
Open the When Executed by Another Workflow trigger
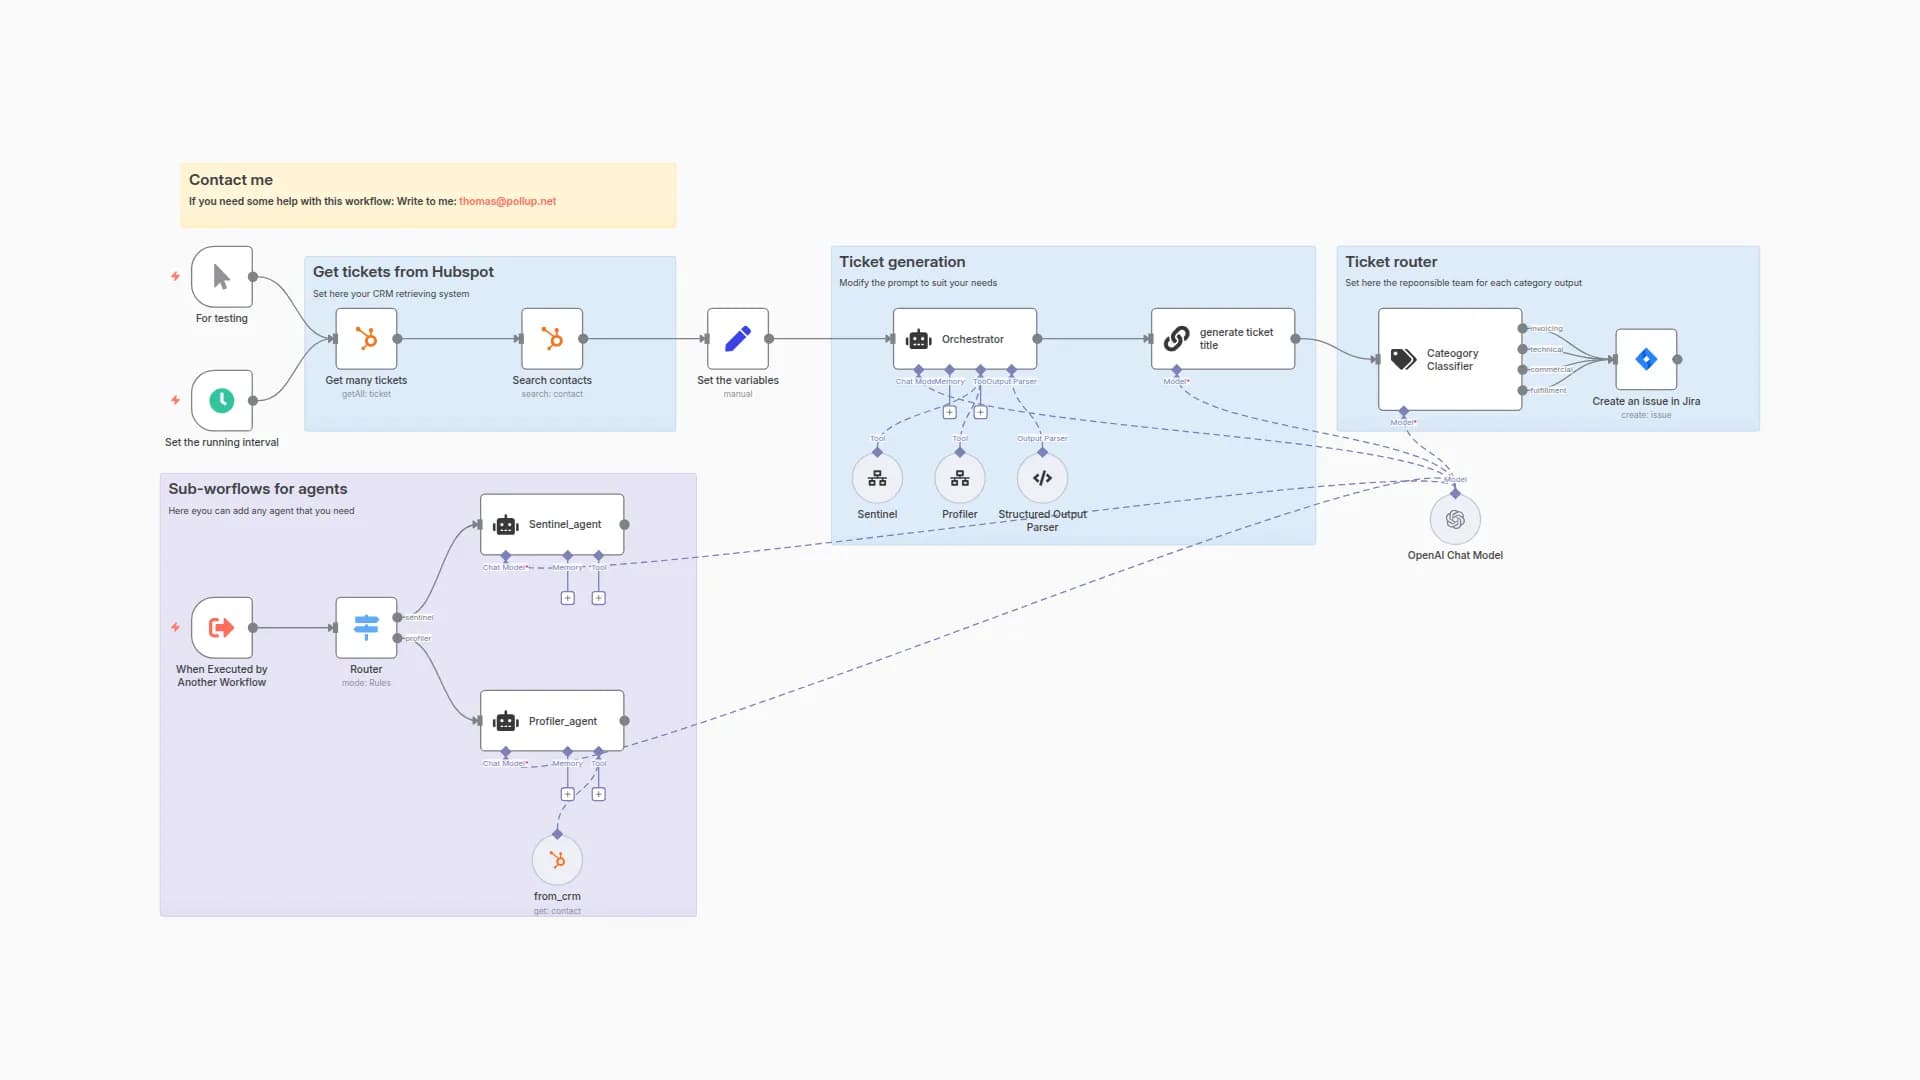point(221,627)
